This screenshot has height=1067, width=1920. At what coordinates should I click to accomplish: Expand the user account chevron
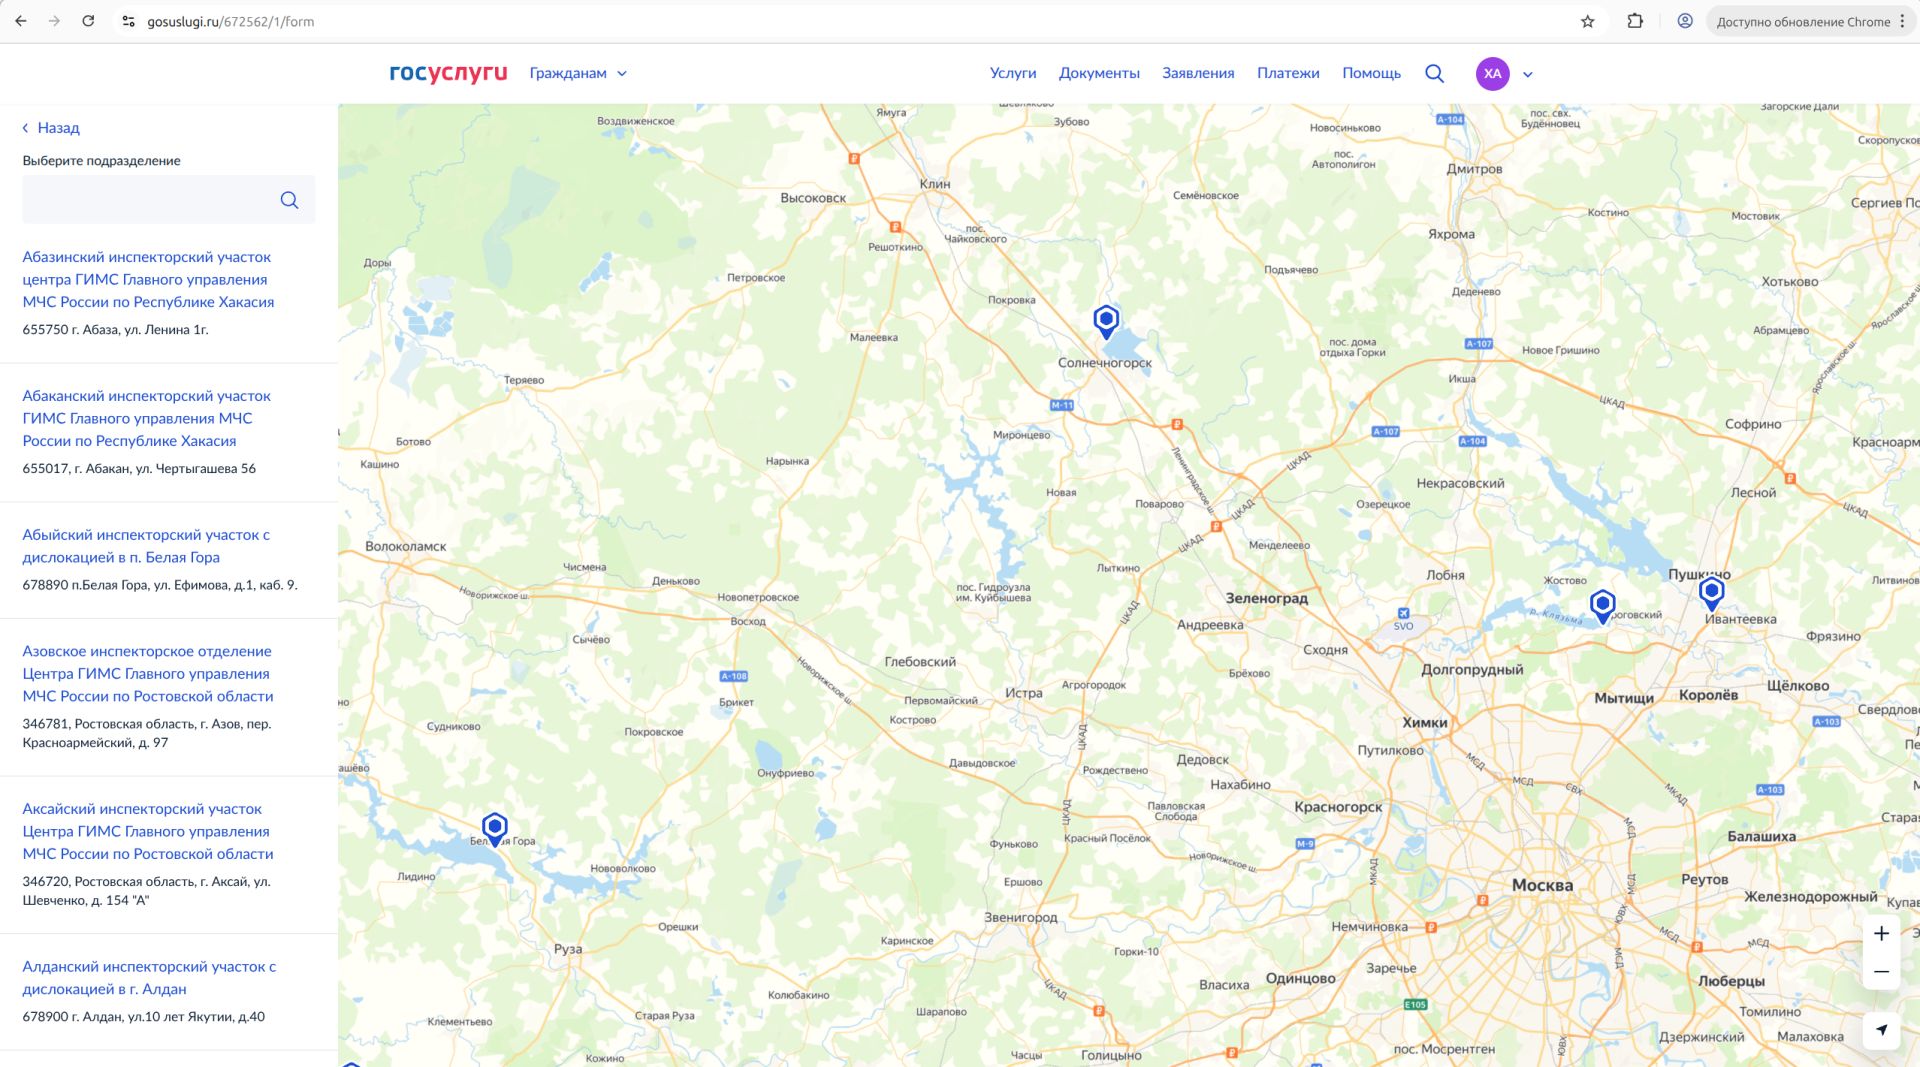(x=1528, y=74)
